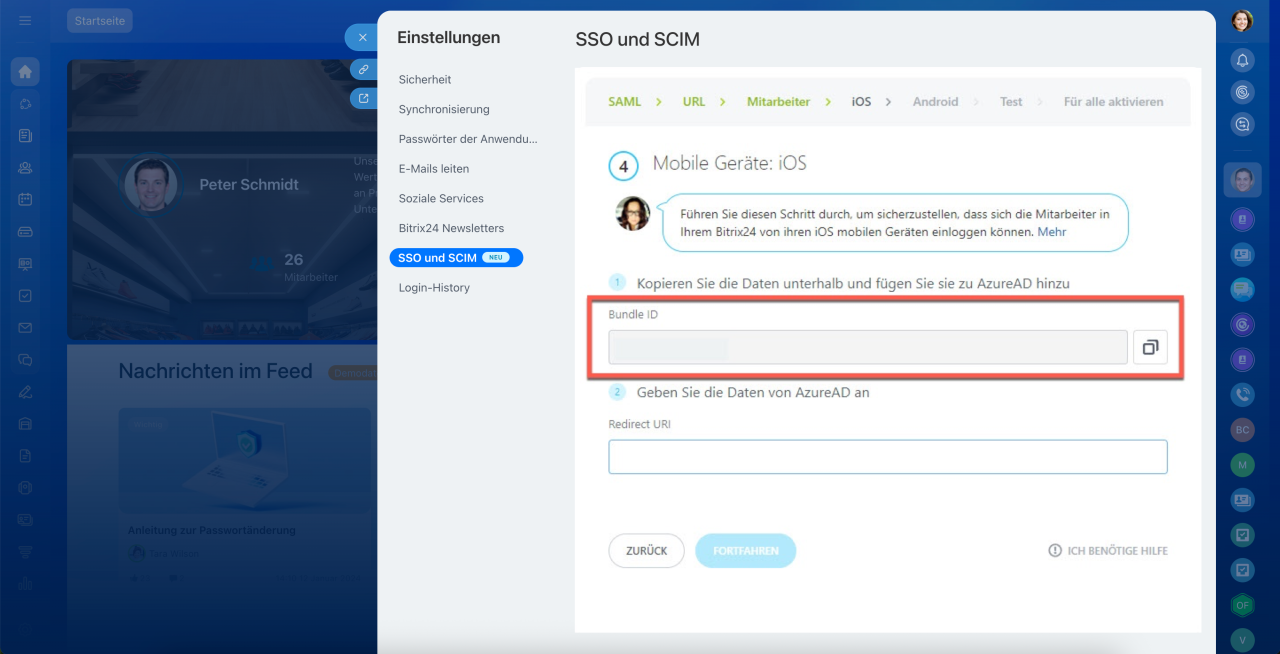Copy the link via chain icon
The width and height of the screenshot is (1280, 654).
(364, 70)
